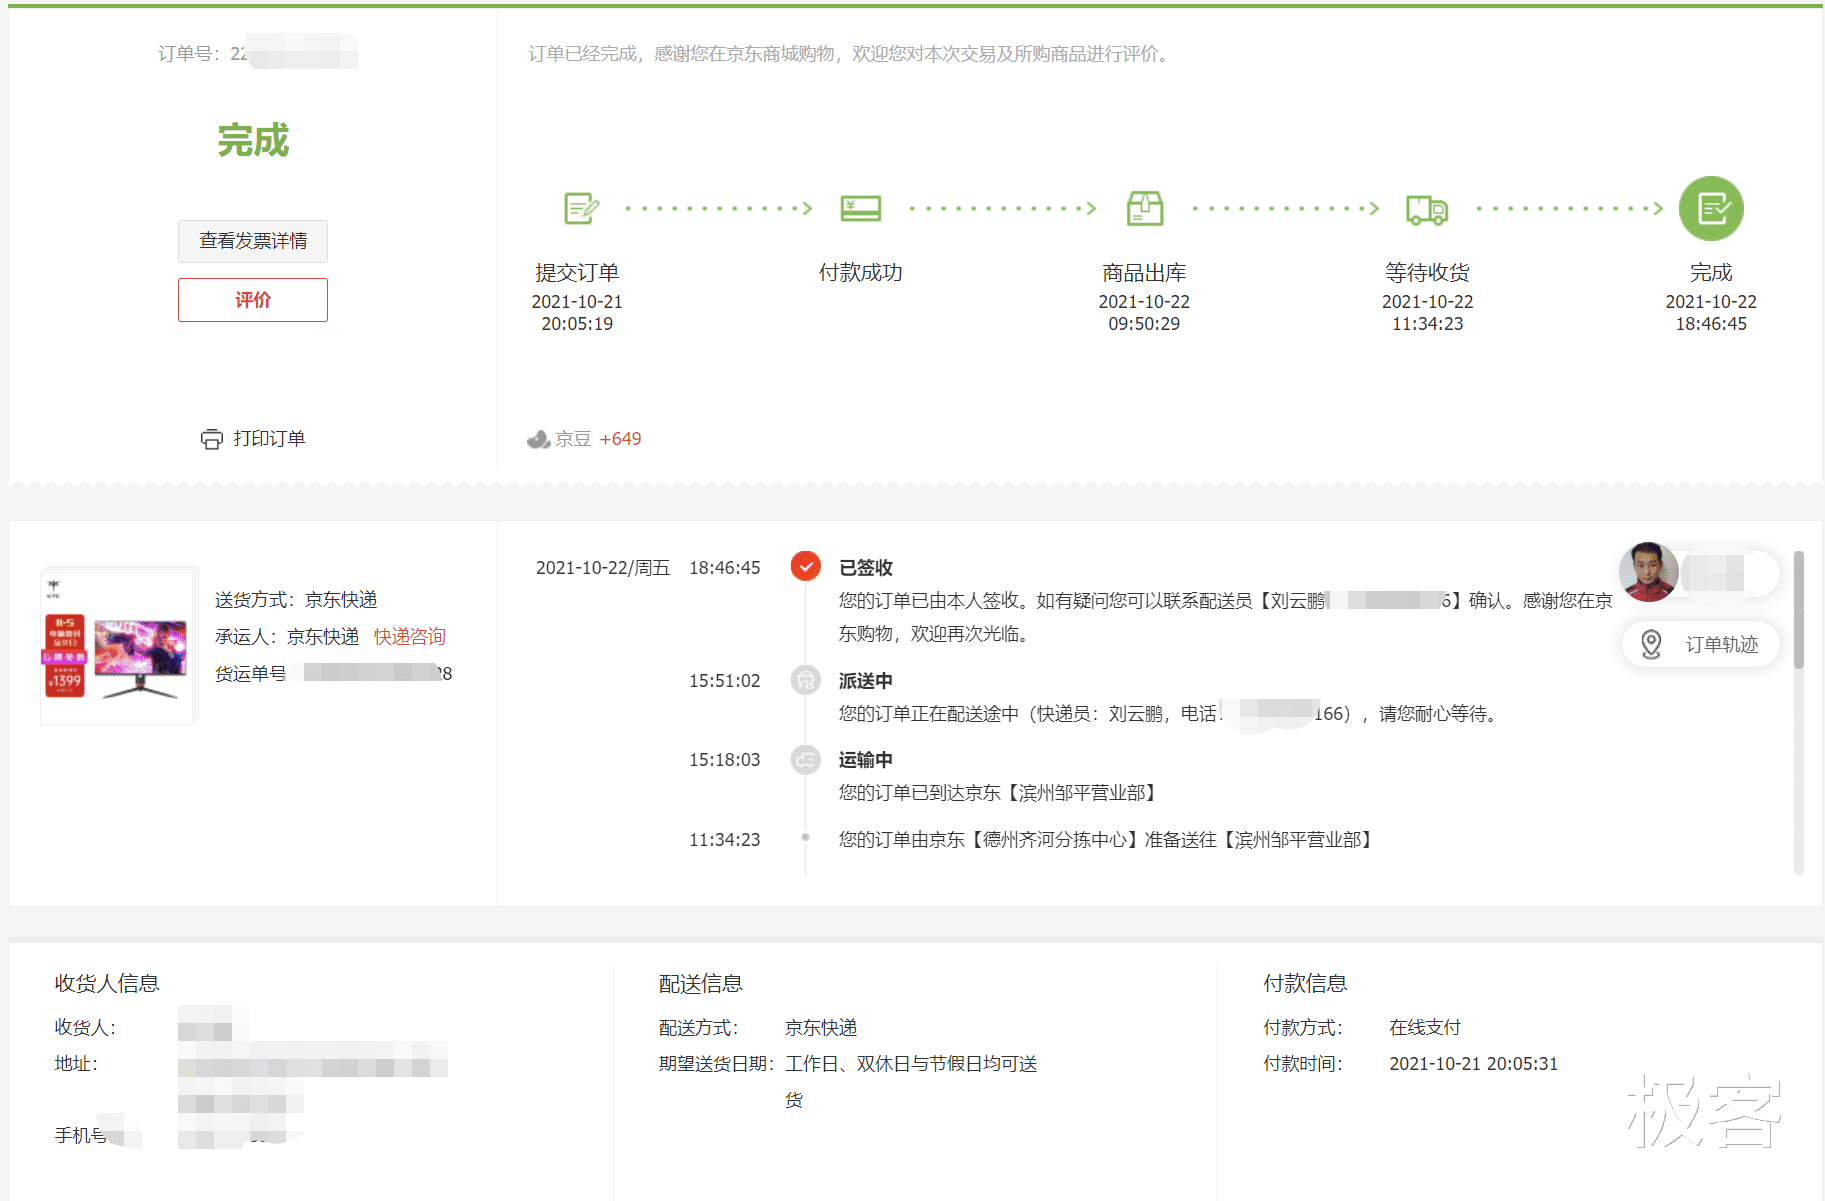Expand tracking details for 11:34:23 entry
The height and width of the screenshot is (1201, 1825).
click(x=805, y=839)
